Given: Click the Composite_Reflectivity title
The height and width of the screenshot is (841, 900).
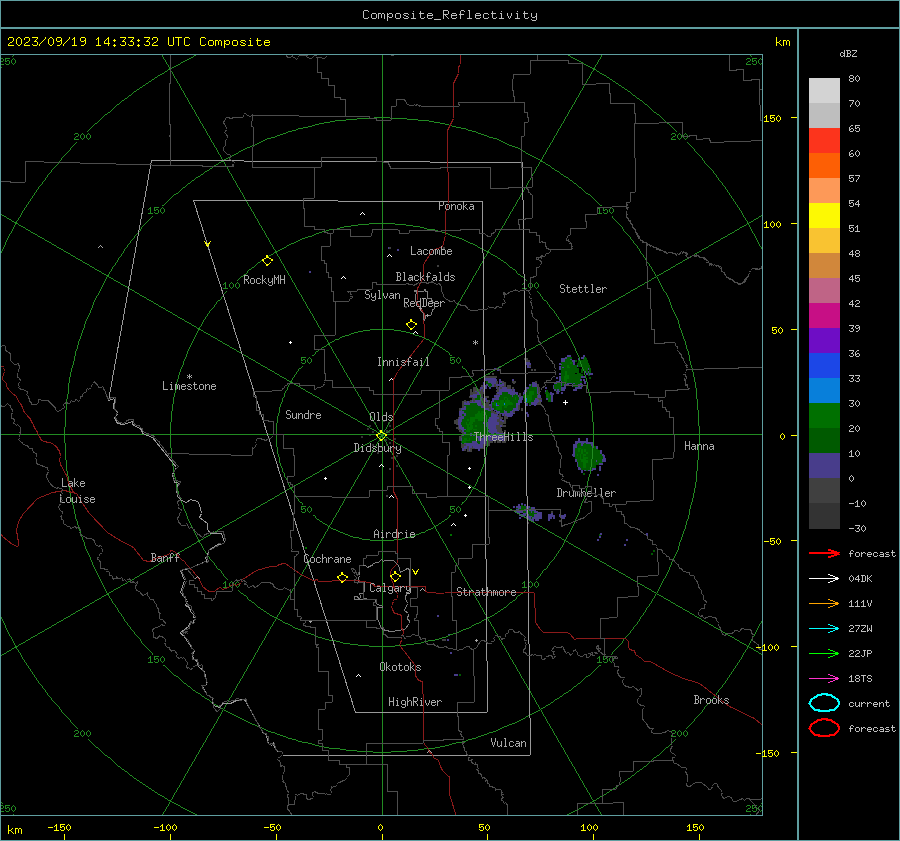Looking at the screenshot, I should [x=449, y=15].
